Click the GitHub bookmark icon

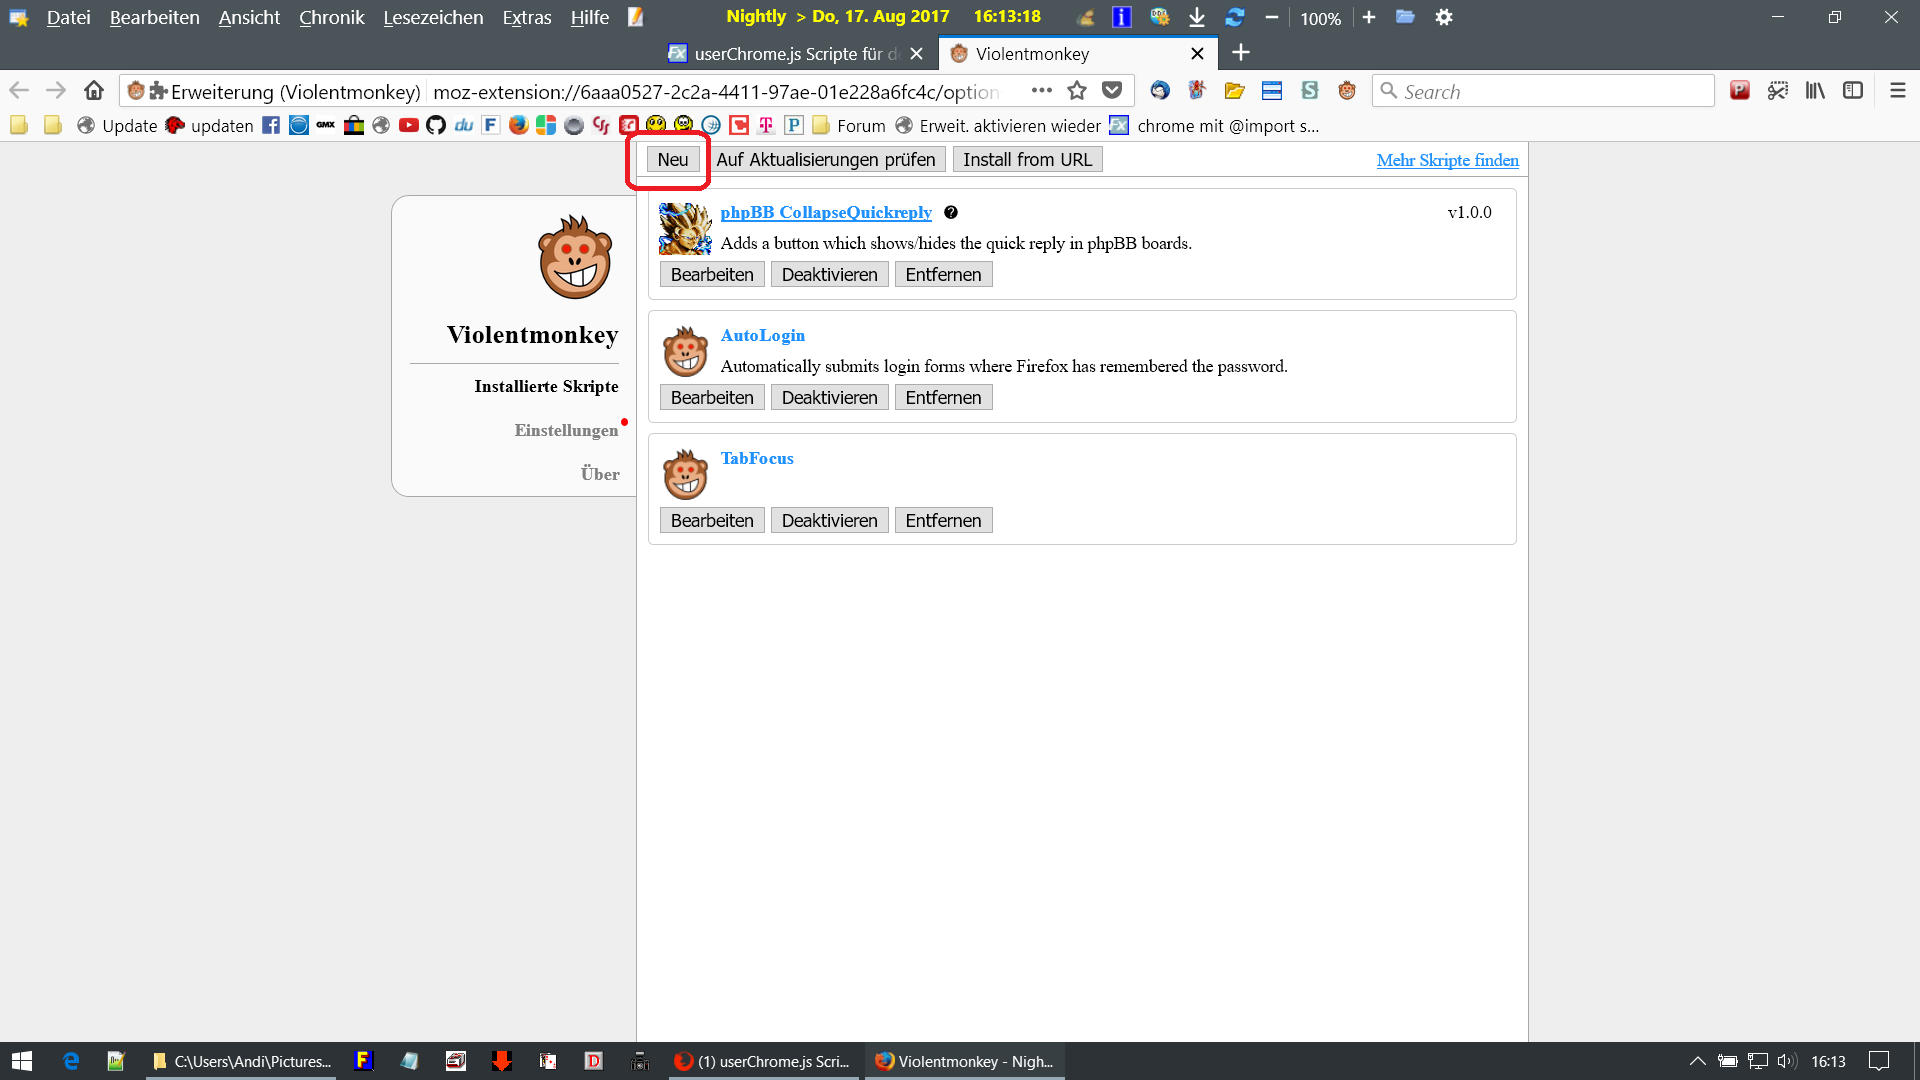[436, 125]
